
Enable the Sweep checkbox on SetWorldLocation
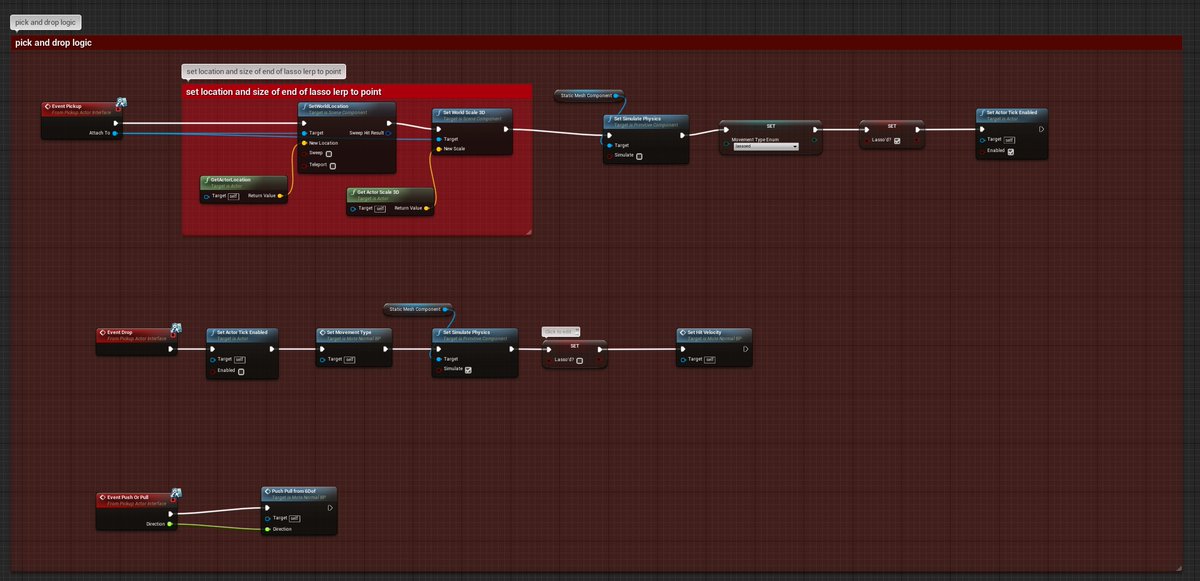[329, 154]
